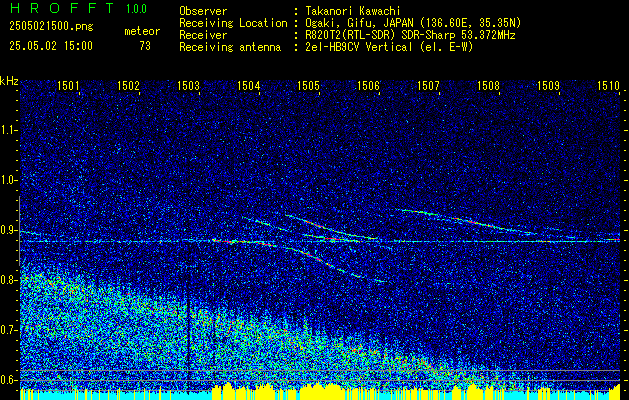Select the filename 2505021500.png
This screenshot has width=629, height=400.
[x=51, y=27]
